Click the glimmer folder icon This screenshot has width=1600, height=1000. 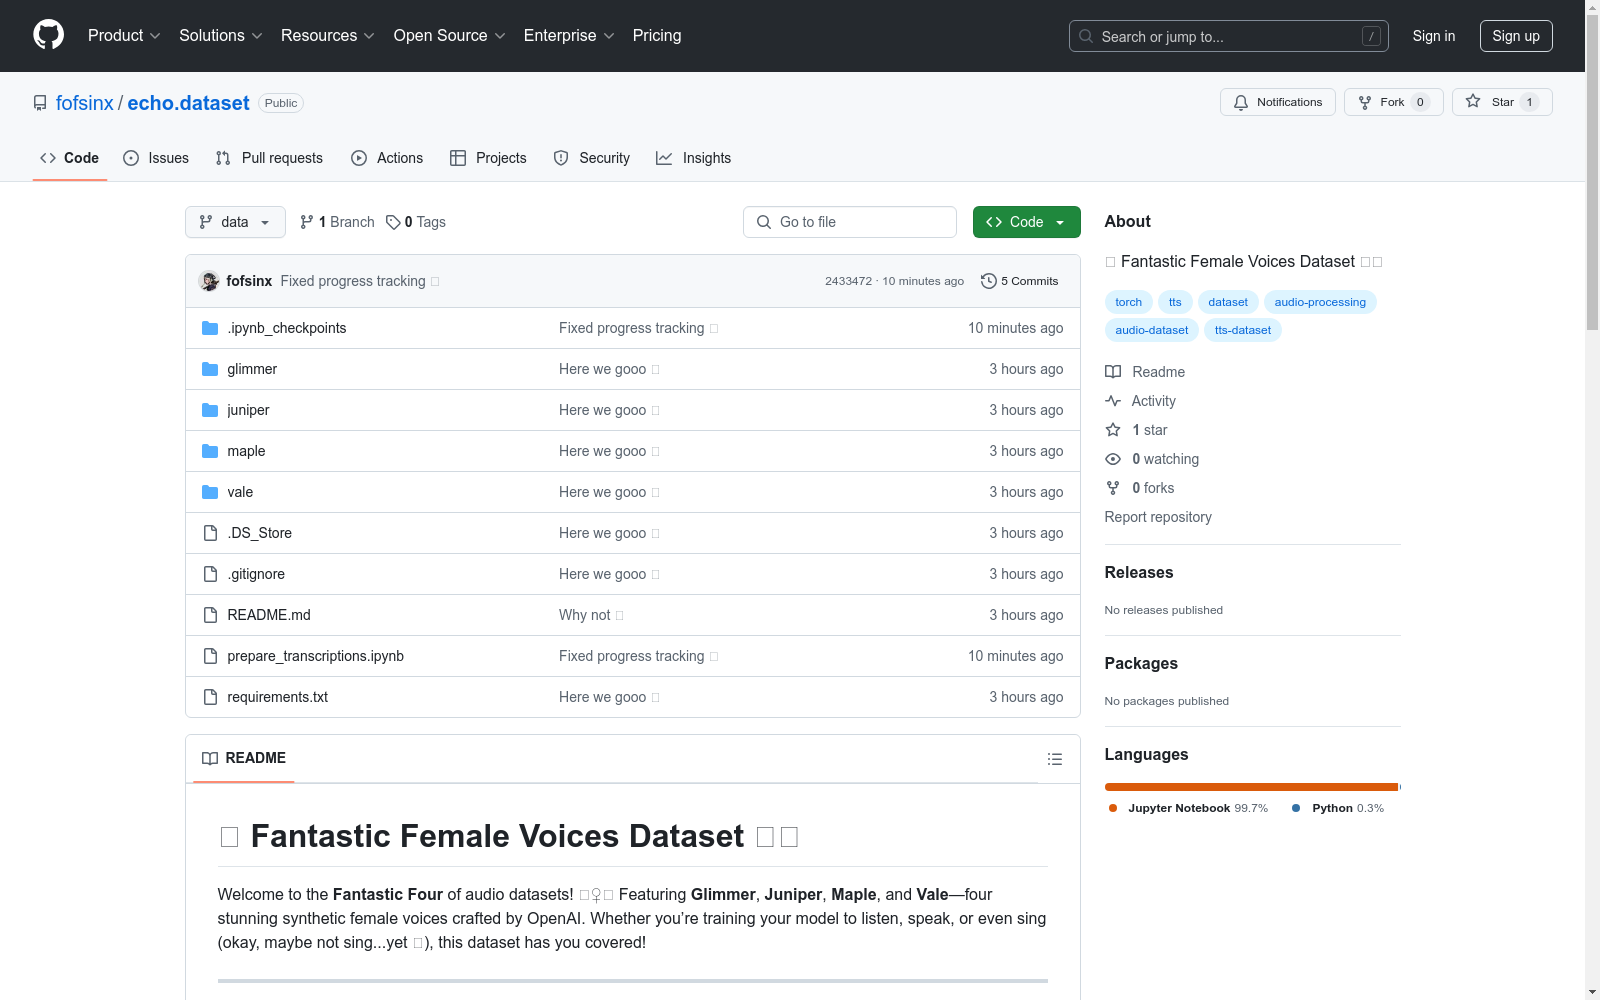[210, 369]
